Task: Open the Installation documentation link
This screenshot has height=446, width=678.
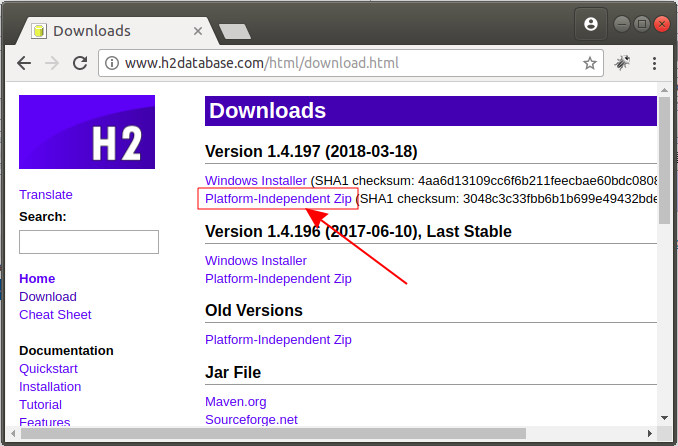Action: pos(50,387)
